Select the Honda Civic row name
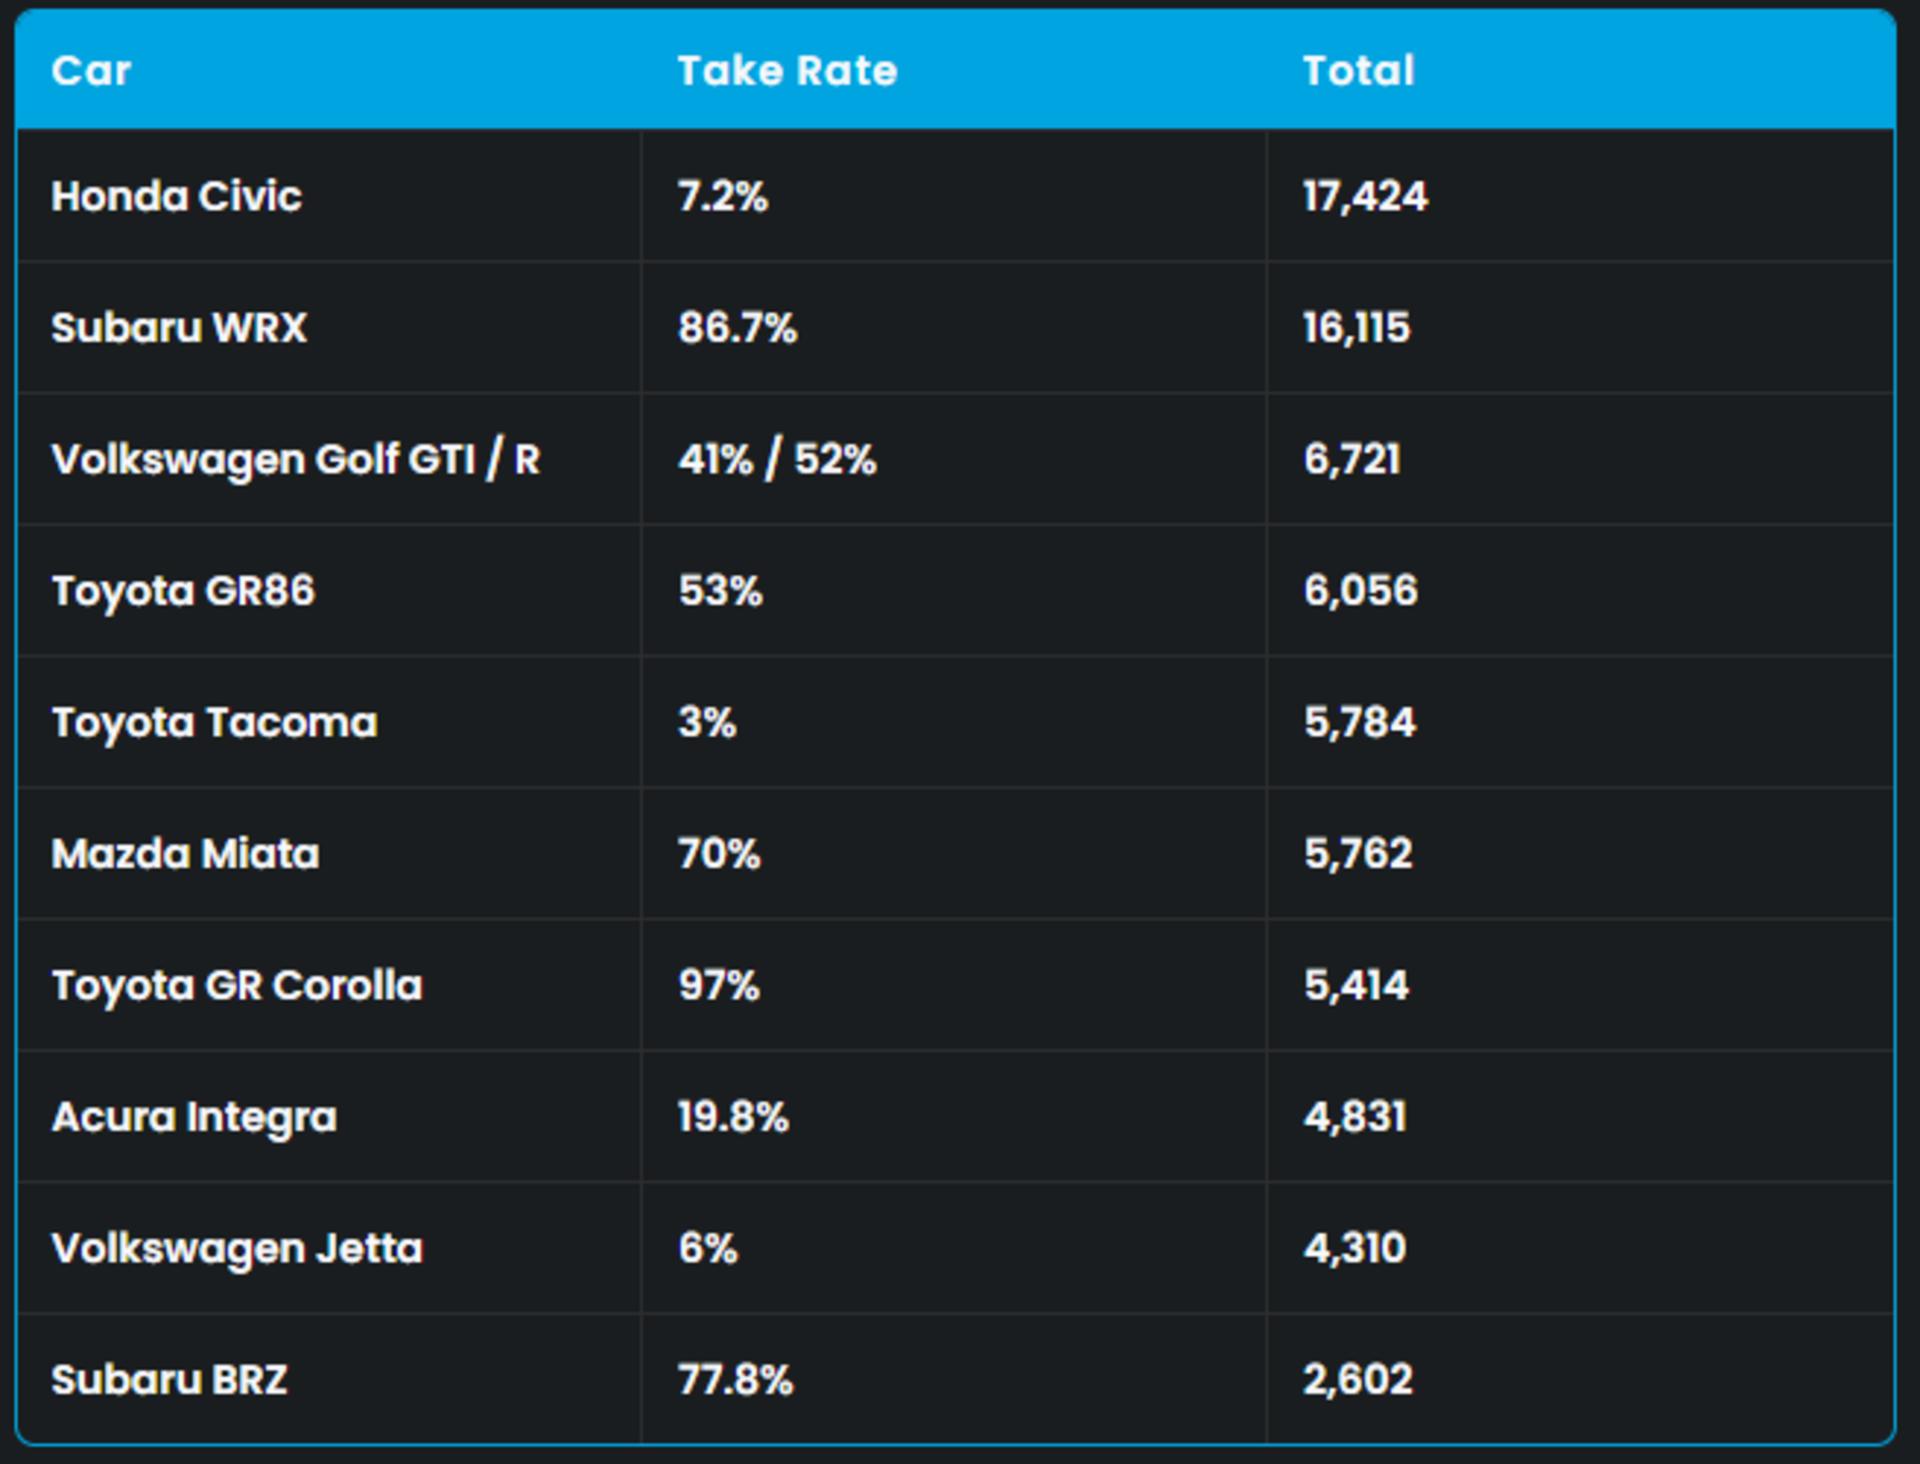This screenshot has width=1920, height=1464. pyautogui.click(x=176, y=196)
